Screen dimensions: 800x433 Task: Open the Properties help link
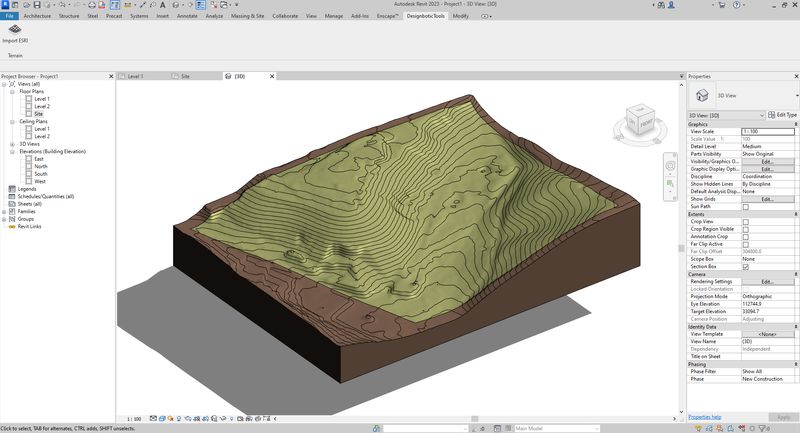click(x=705, y=417)
